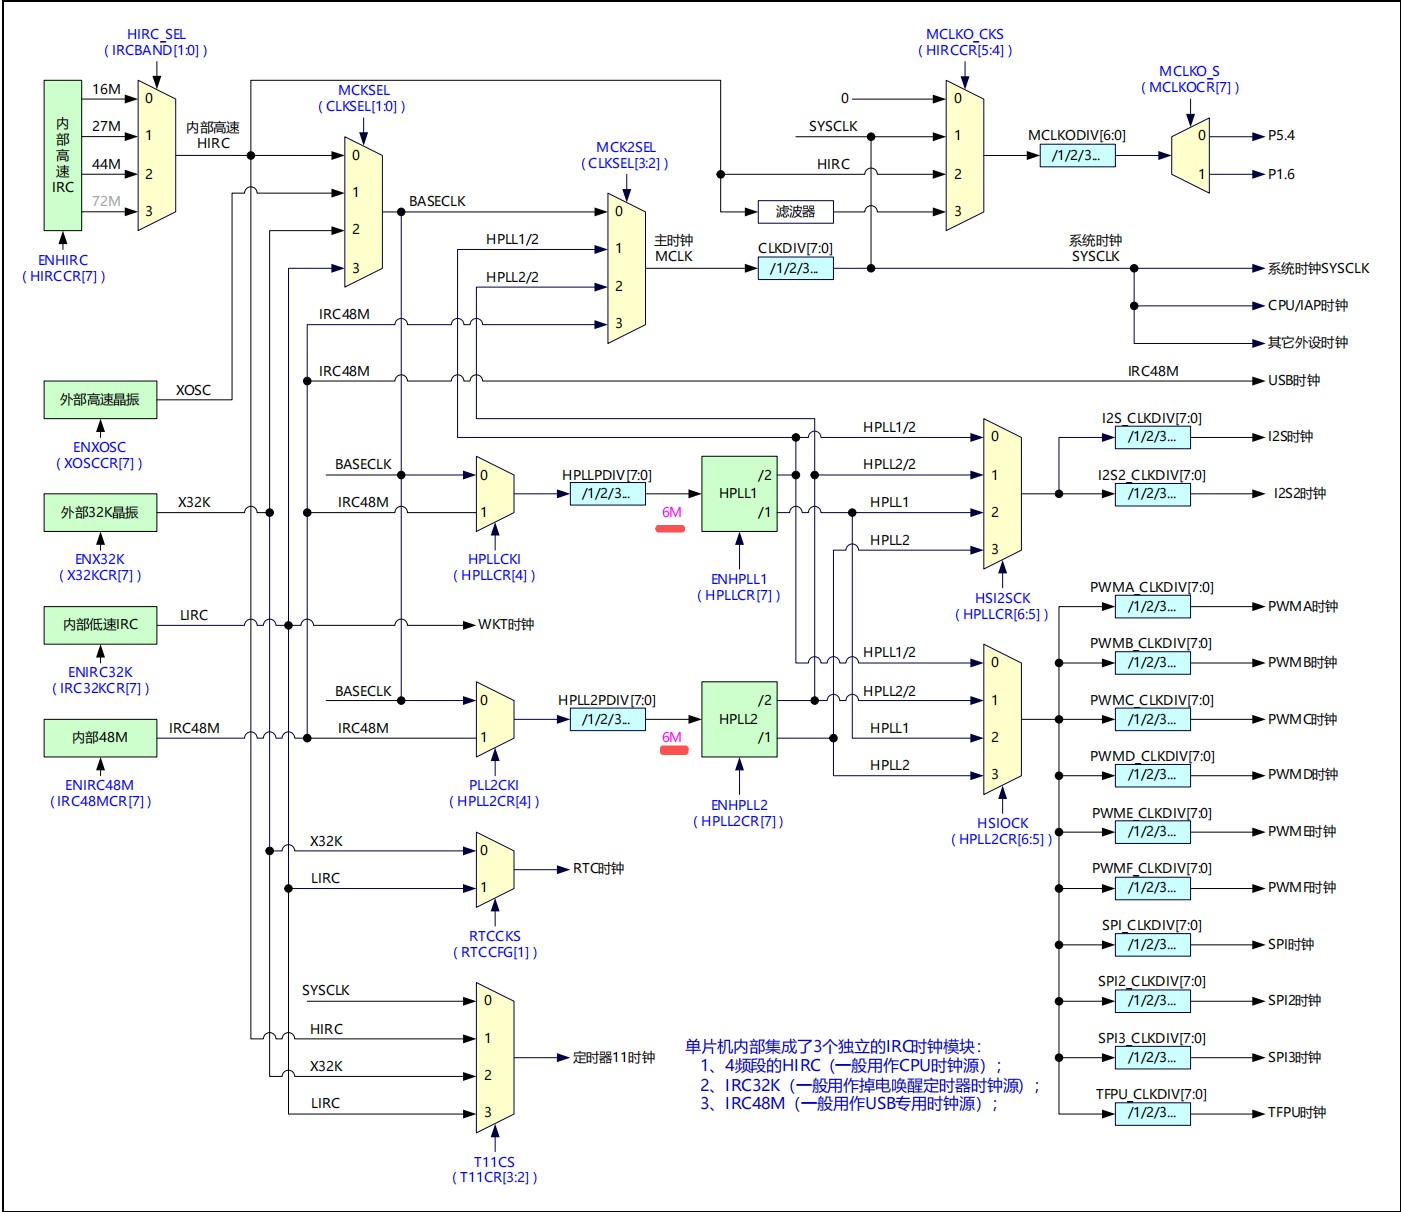Click the HPLL2 PLL block
The width and height of the screenshot is (1401, 1212).
(739, 719)
